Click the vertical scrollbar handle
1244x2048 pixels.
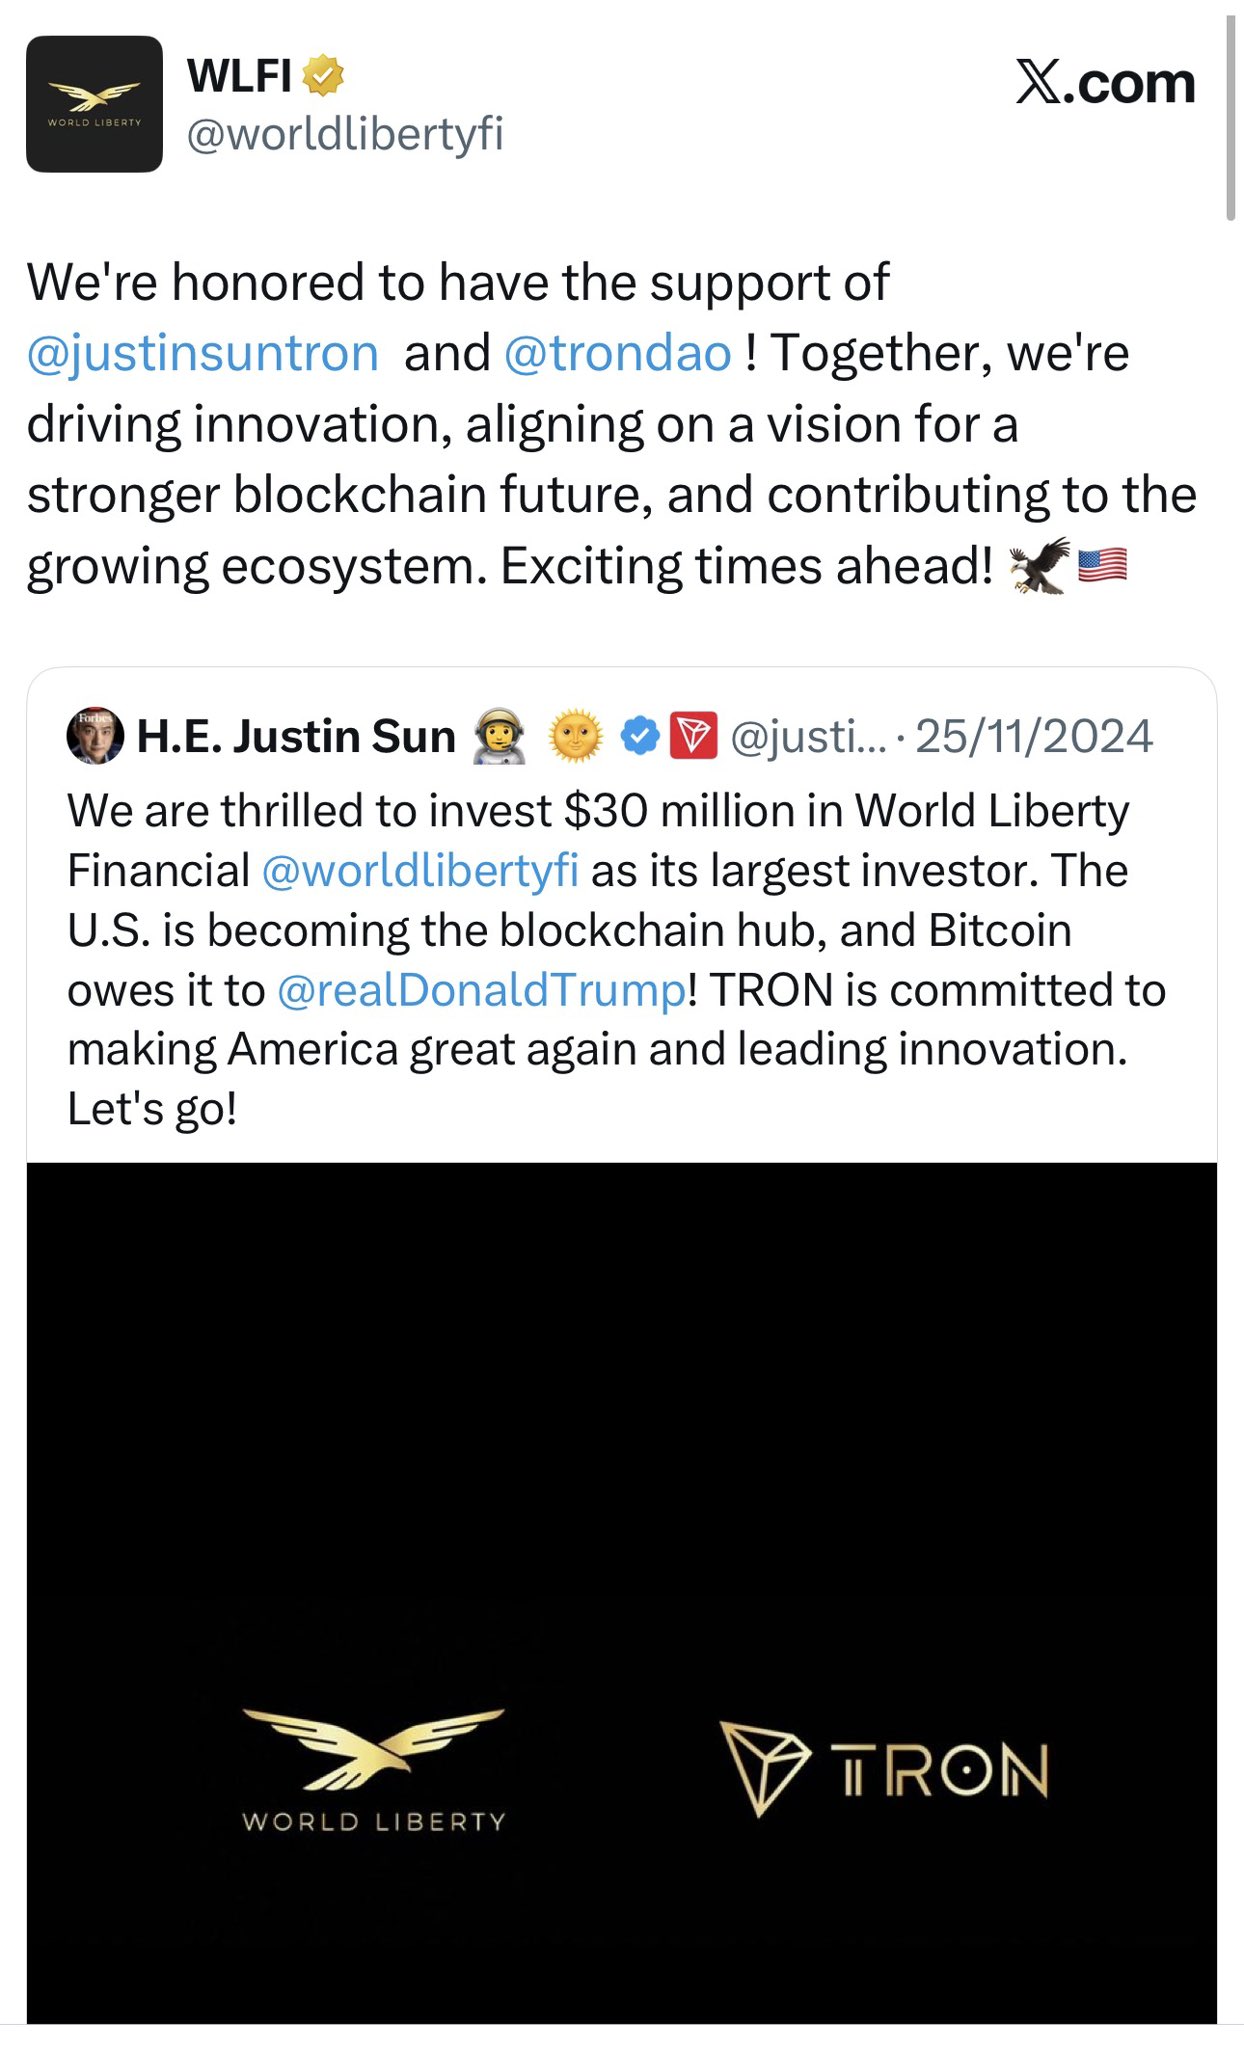1230,118
